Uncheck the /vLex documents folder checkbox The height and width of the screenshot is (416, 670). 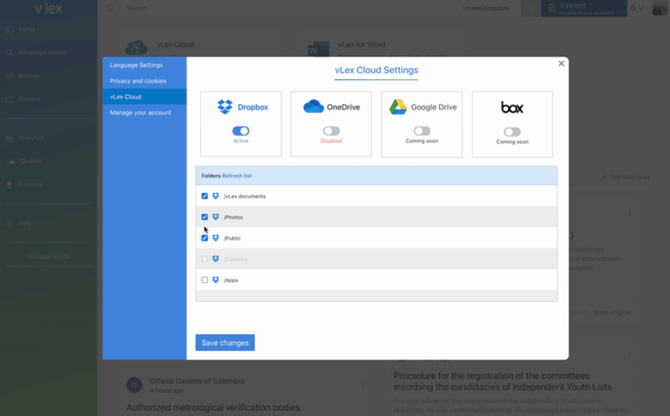click(205, 196)
